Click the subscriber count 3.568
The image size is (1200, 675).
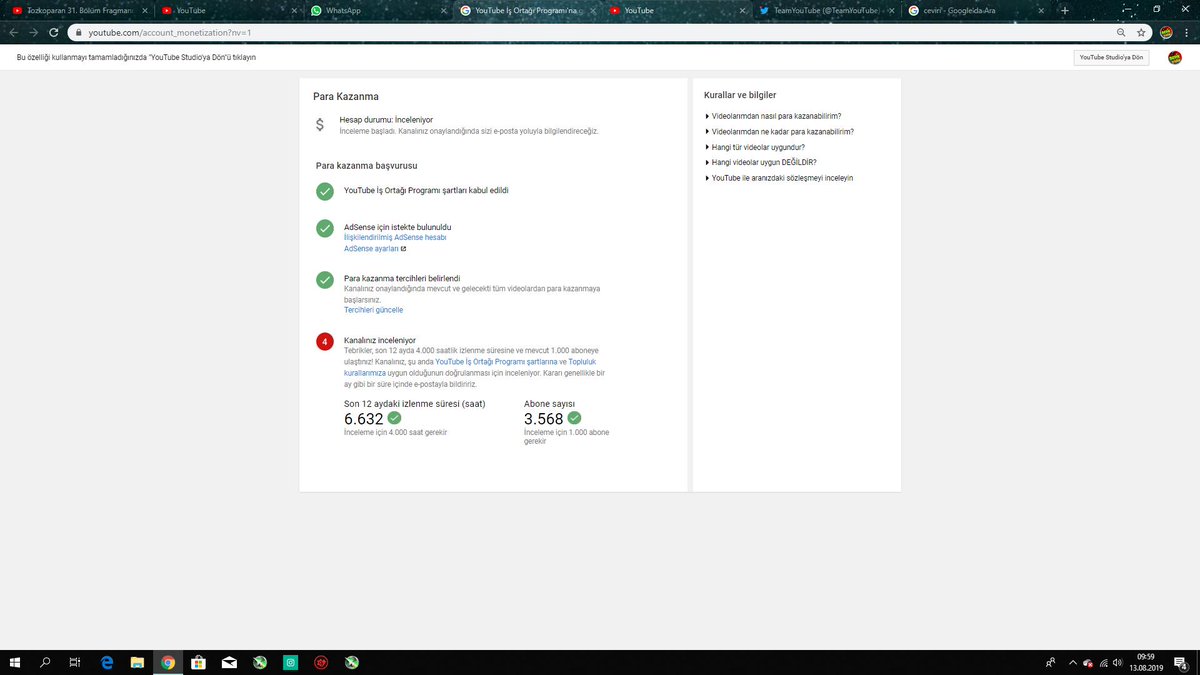click(544, 419)
